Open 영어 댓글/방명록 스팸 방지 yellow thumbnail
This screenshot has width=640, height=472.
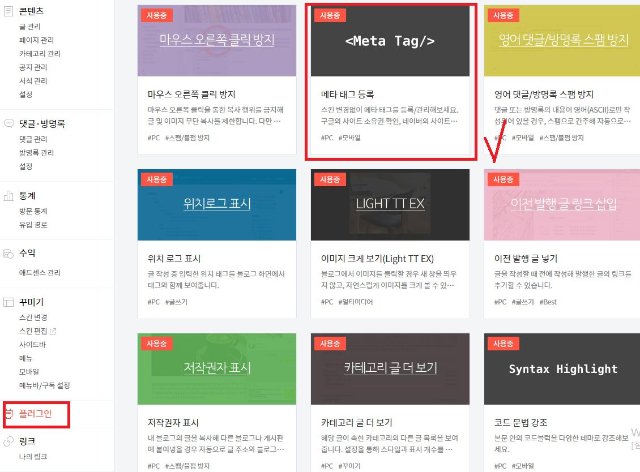pos(562,40)
